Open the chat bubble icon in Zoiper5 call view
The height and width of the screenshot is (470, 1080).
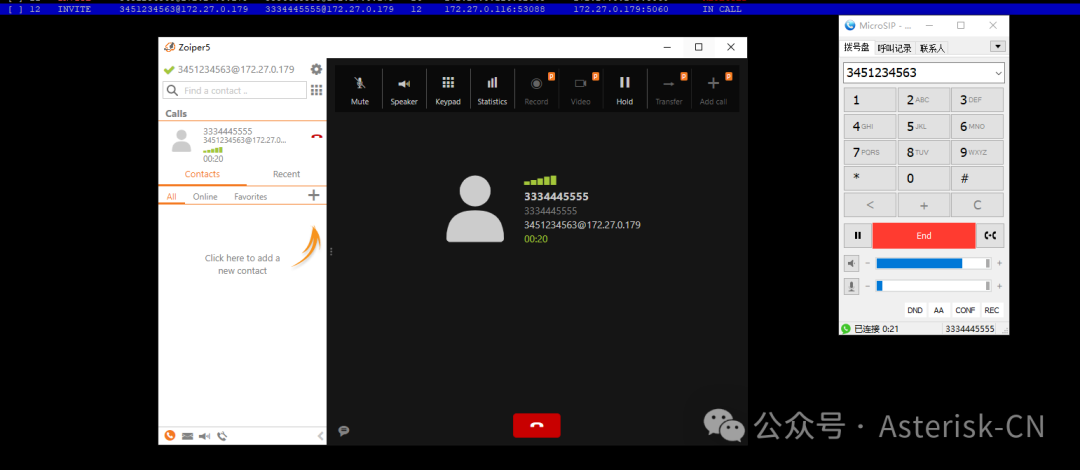344,431
